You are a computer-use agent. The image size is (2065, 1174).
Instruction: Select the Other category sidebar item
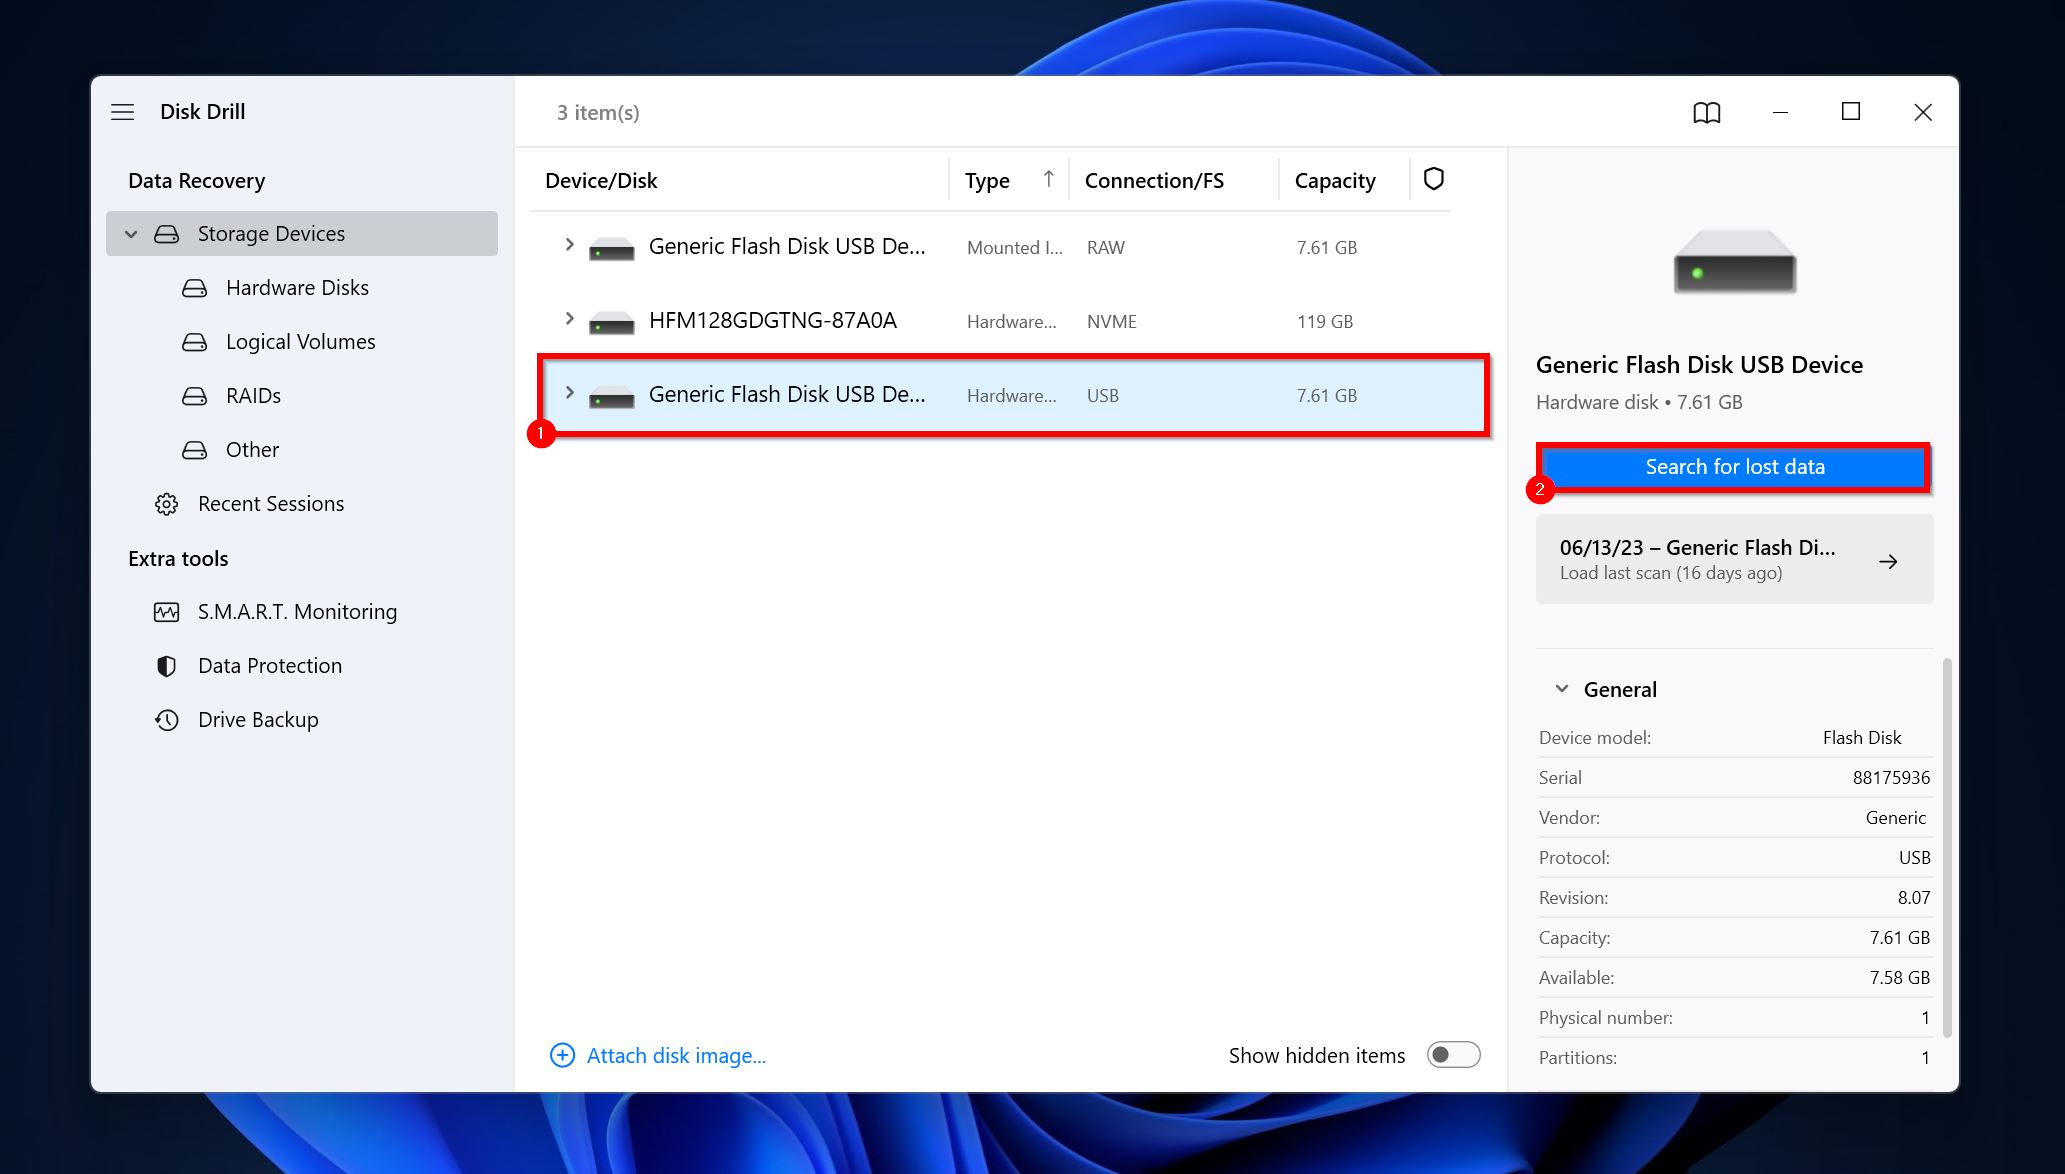(x=252, y=449)
